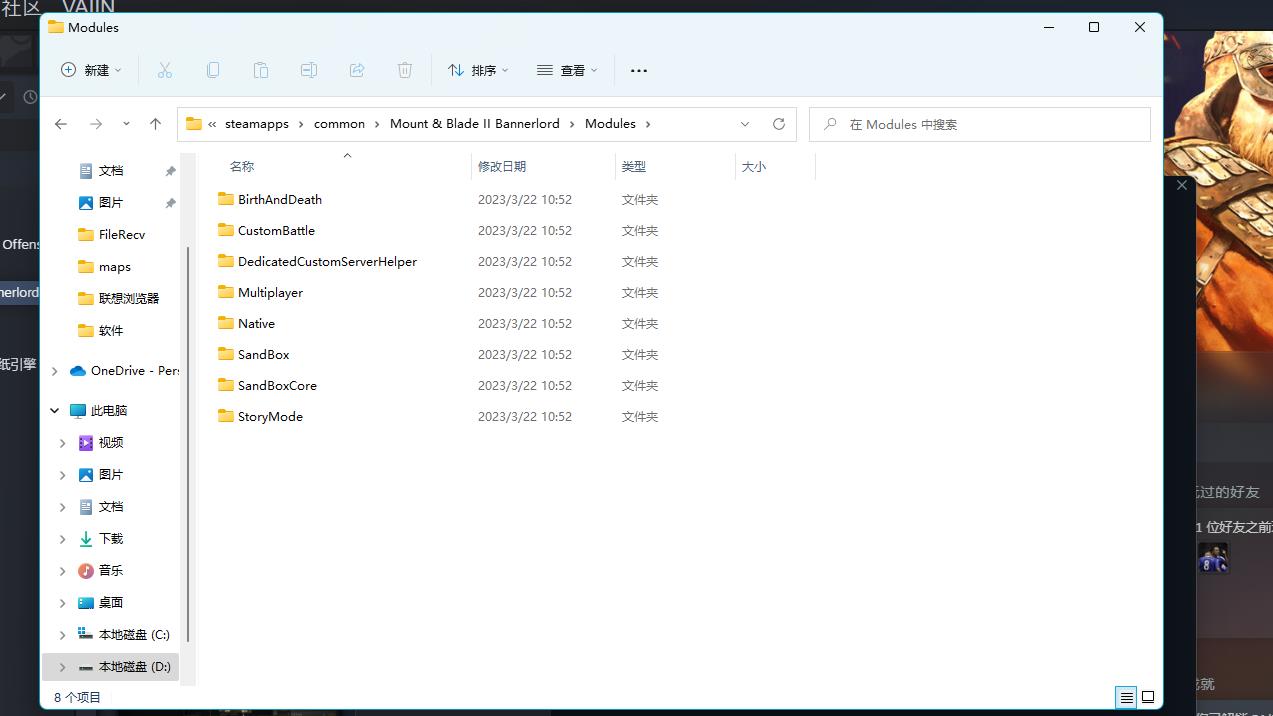Click the Native folder icon
This screenshot has height=716, width=1273.
[x=225, y=323]
